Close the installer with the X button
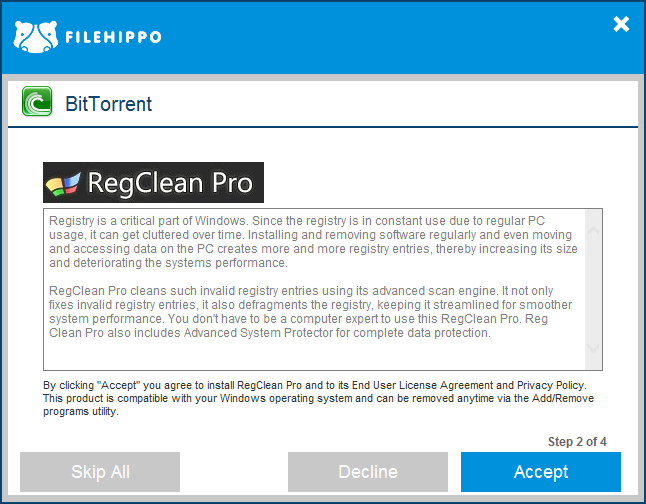This screenshot has width=646, height=504. tap(621, 24)
